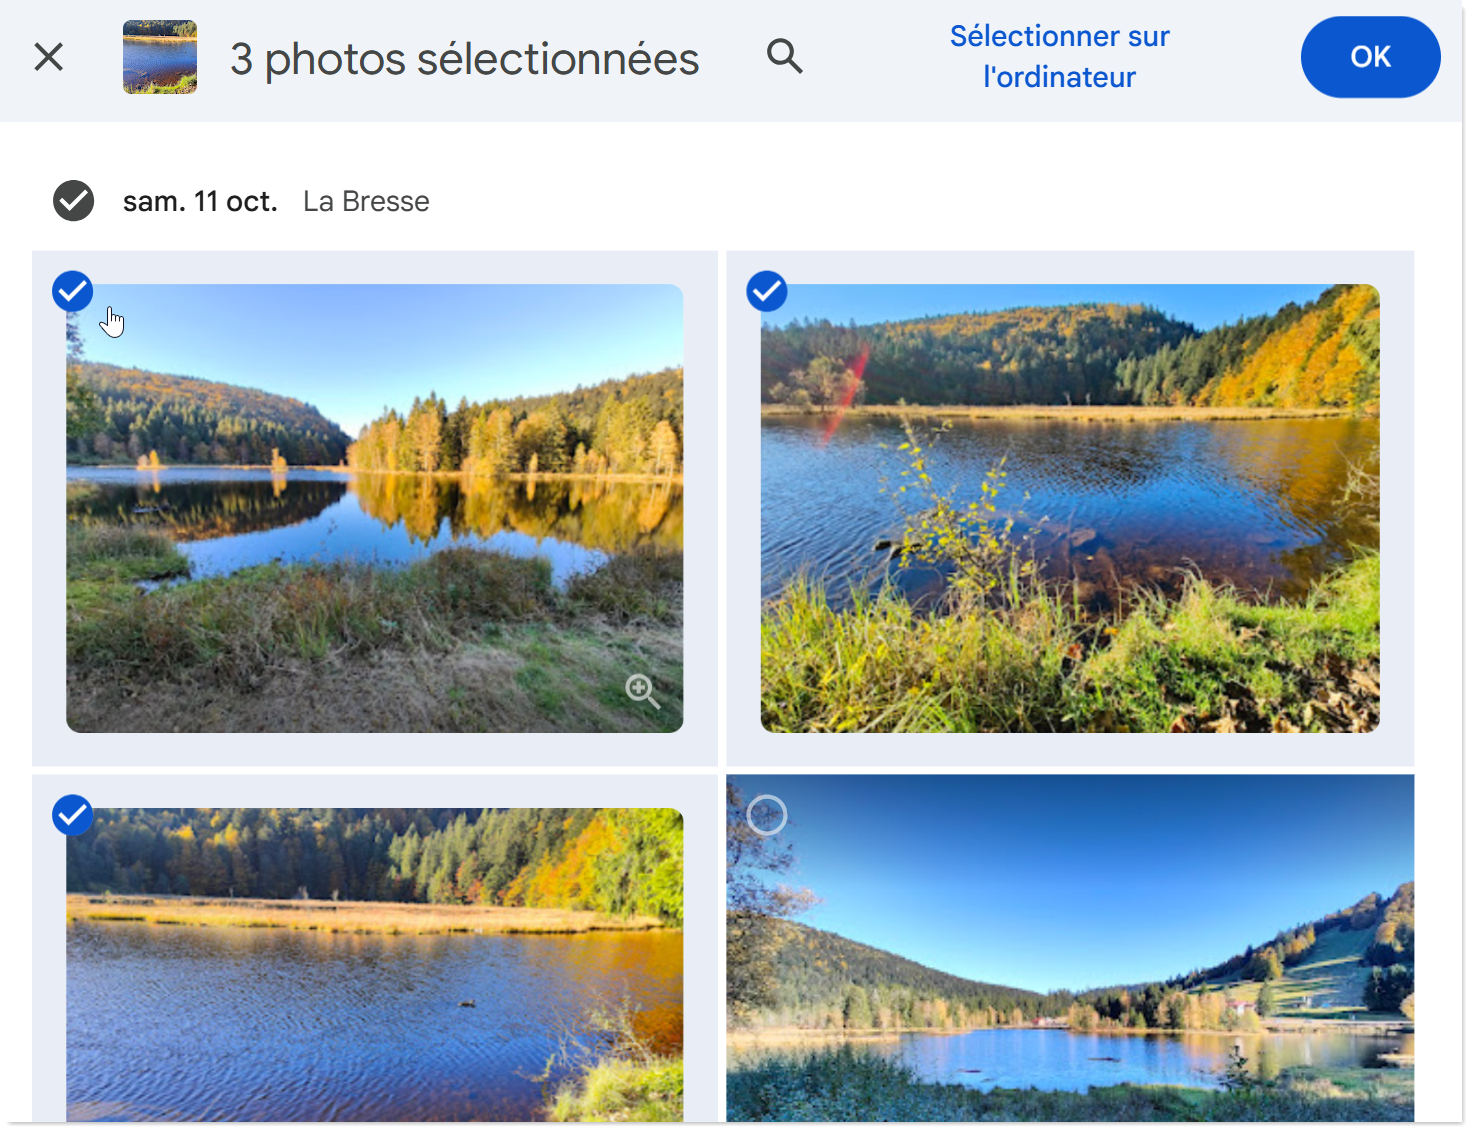Screen dimensions: 1467x1127
Task: Uncheck the blue checkmark on the lens-flare photo
Action: click(767, 292)
